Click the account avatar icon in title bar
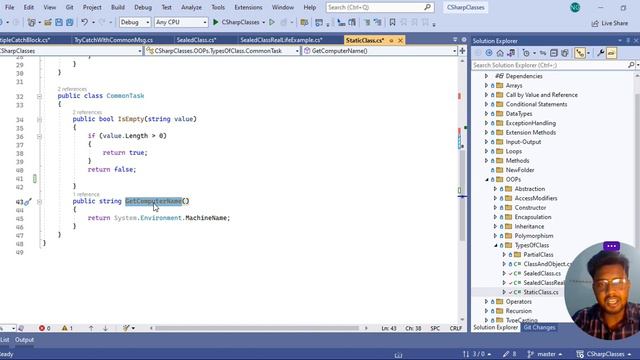The width and height of the screenshot is (640, 360). (x=575, y=7)
